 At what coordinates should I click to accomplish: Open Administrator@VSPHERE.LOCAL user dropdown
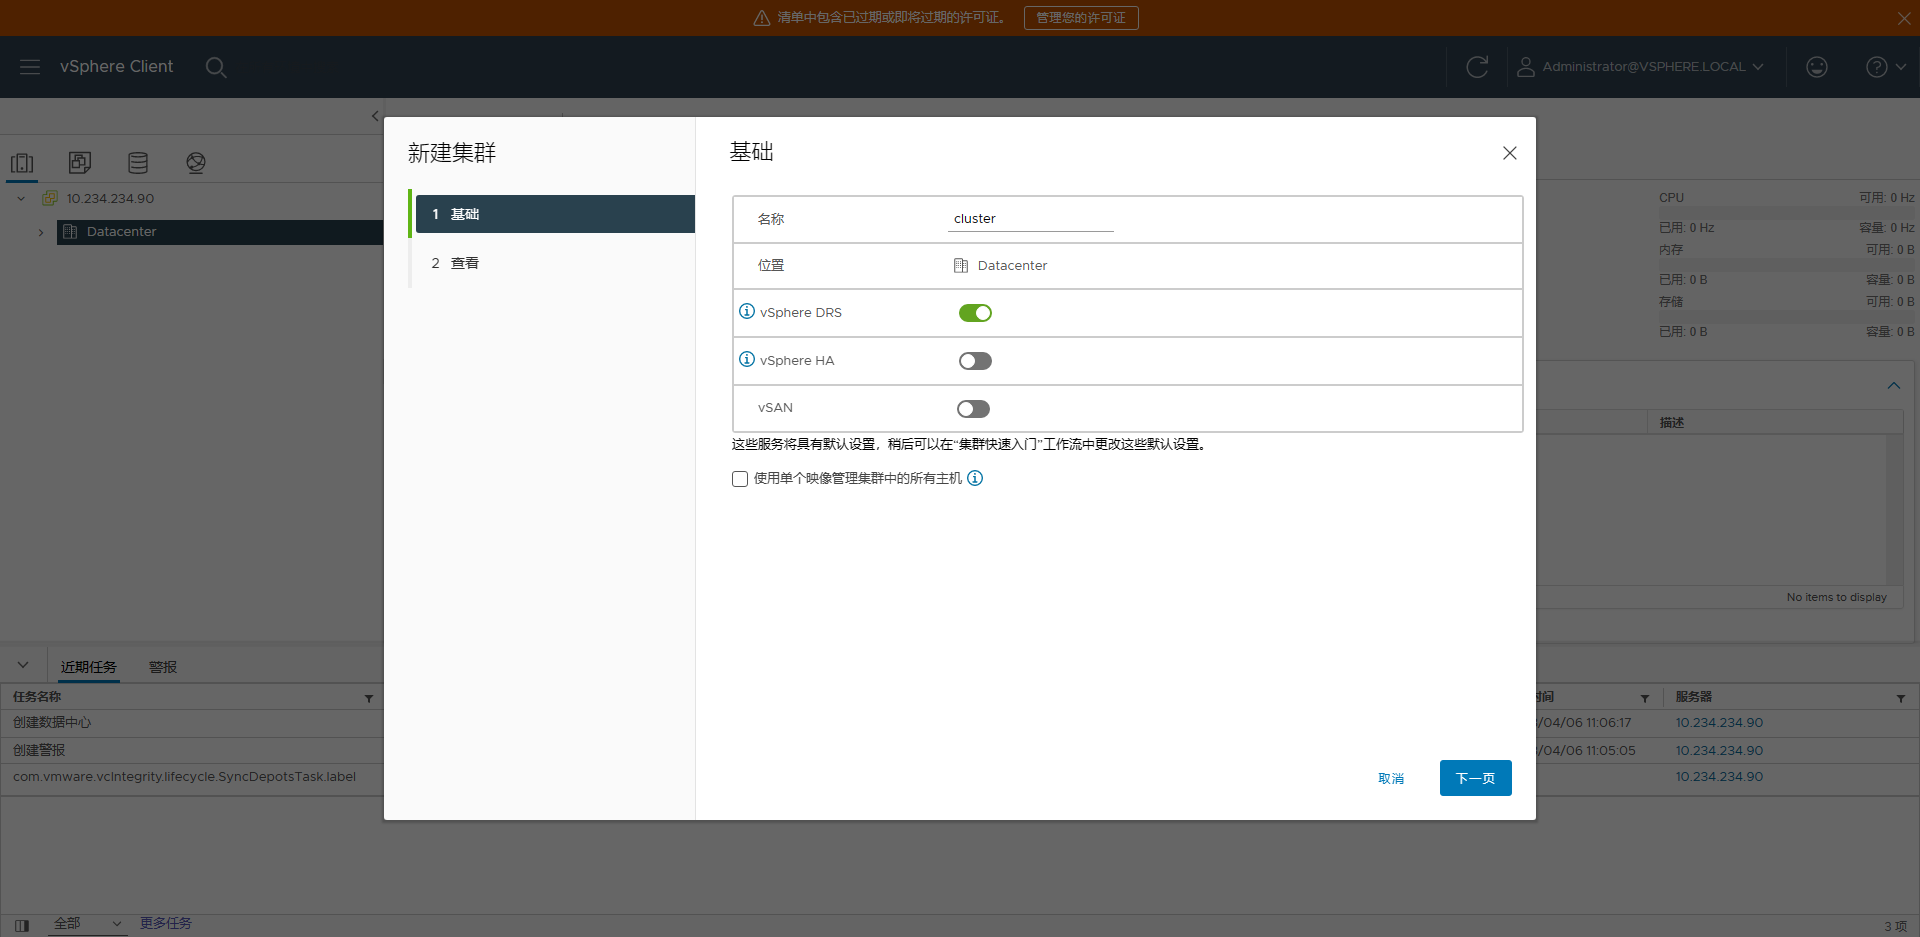(1641, 67)
